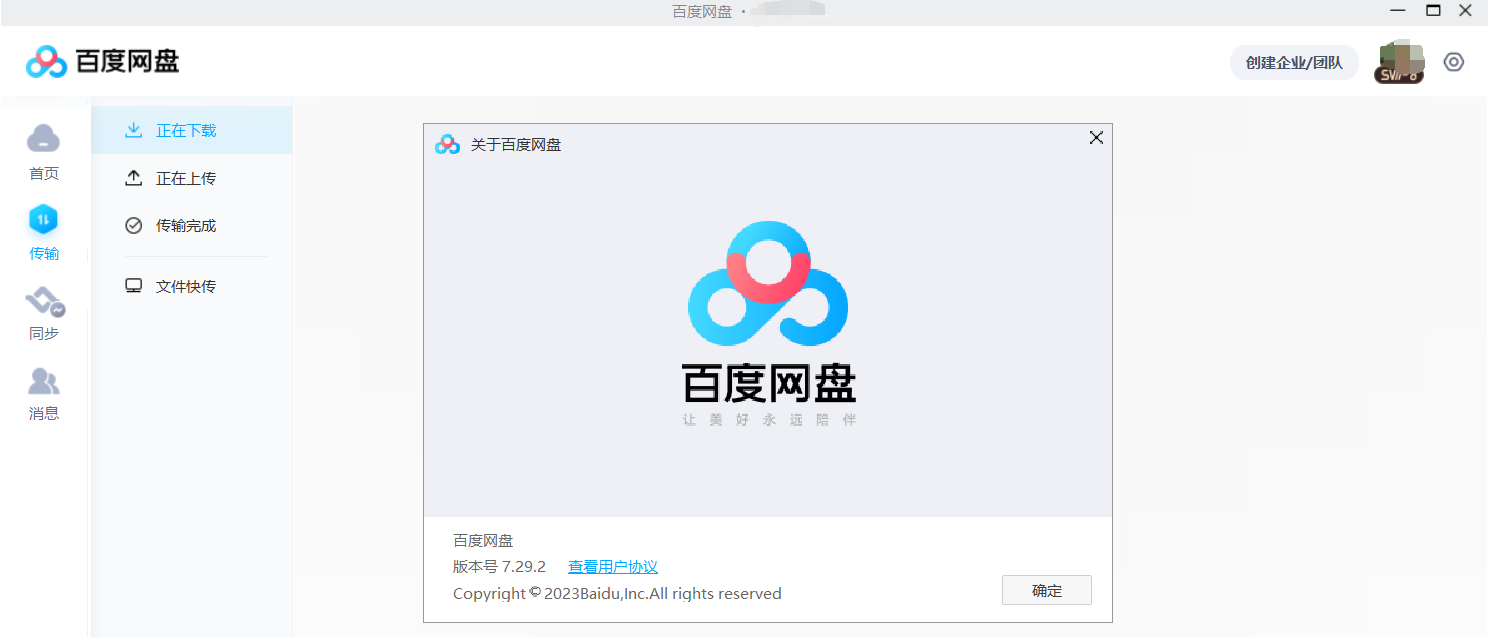Click the large Baidu Netdisk logo in About dialog

(x=768, y=284)
